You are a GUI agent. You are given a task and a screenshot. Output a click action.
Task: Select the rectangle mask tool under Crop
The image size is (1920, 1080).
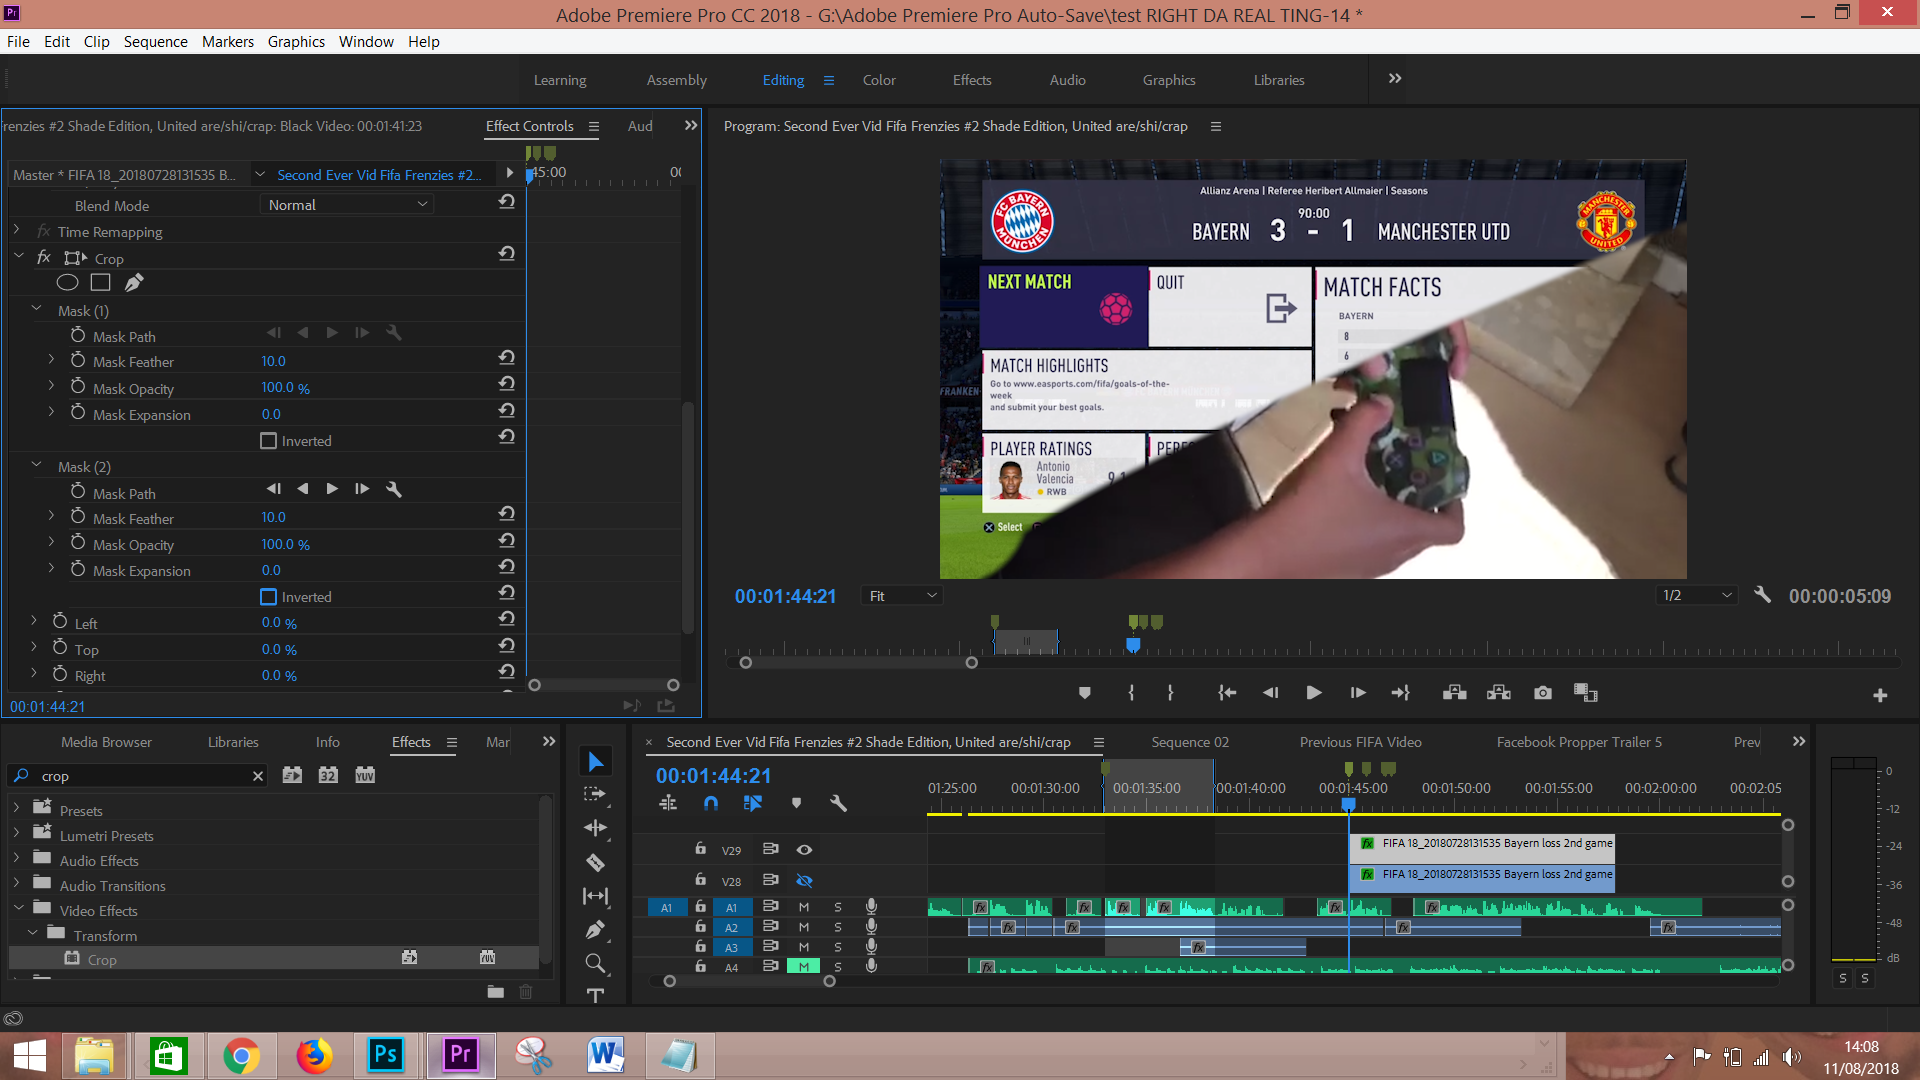click(x=100, y=283)
